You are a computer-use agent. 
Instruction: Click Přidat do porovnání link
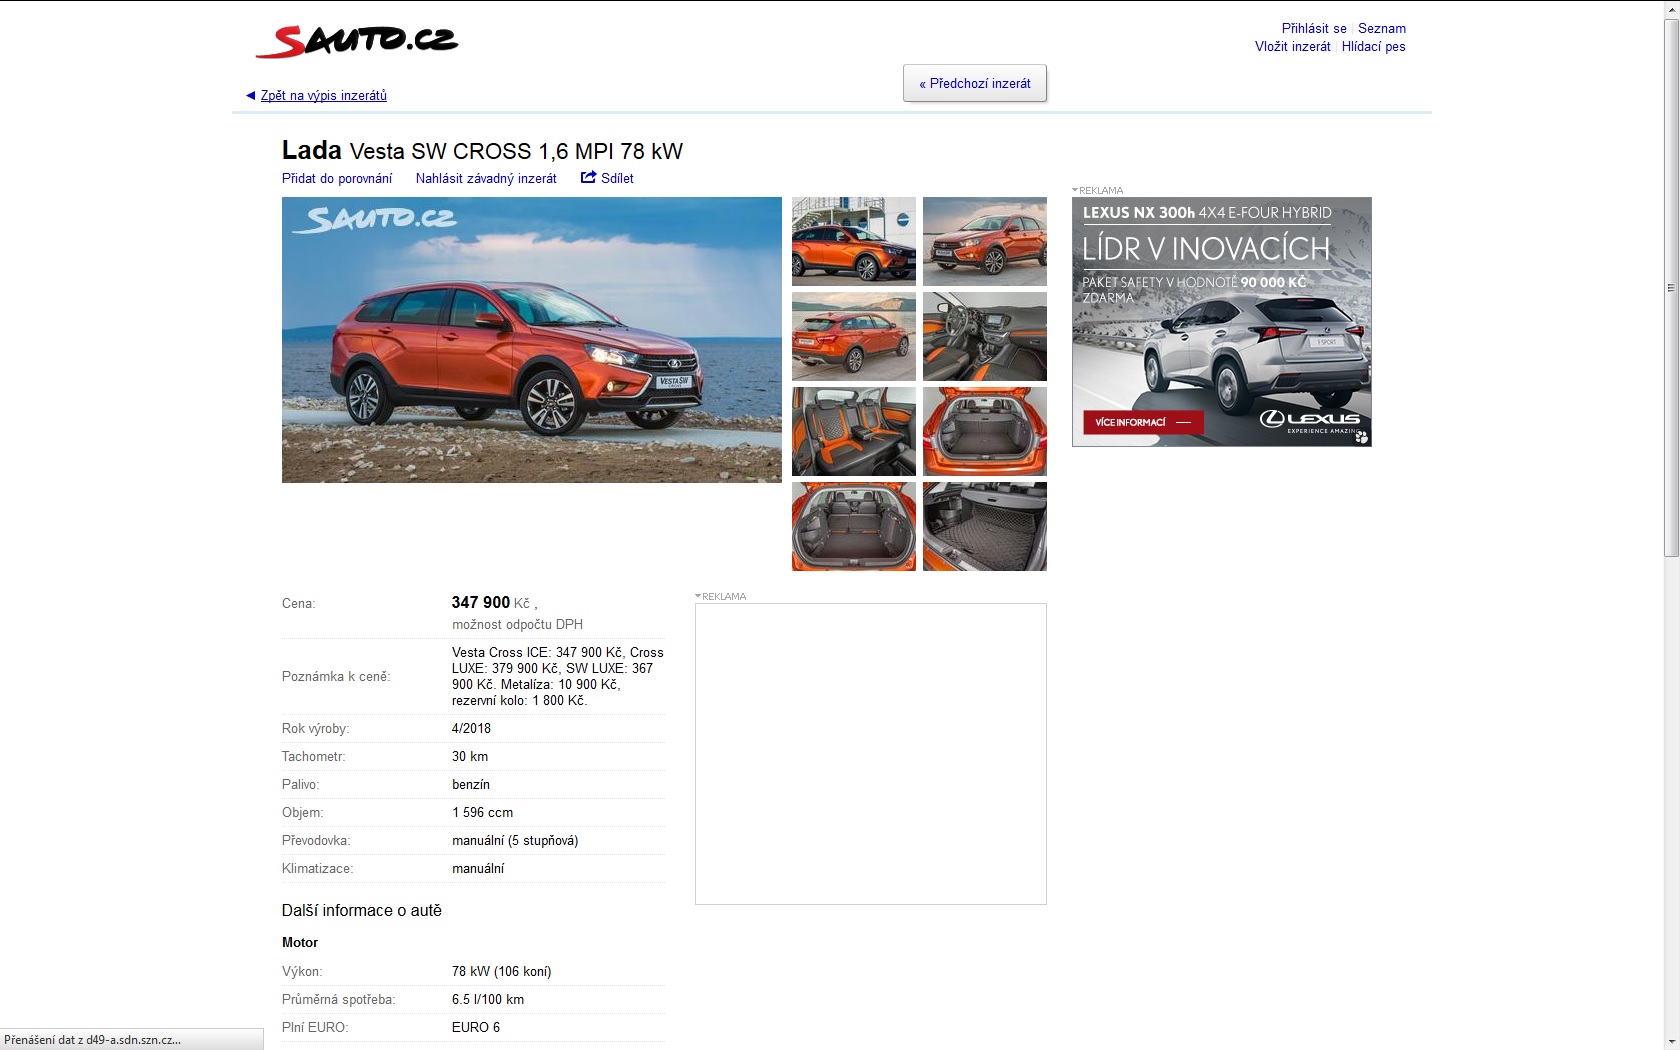(337, 179)
